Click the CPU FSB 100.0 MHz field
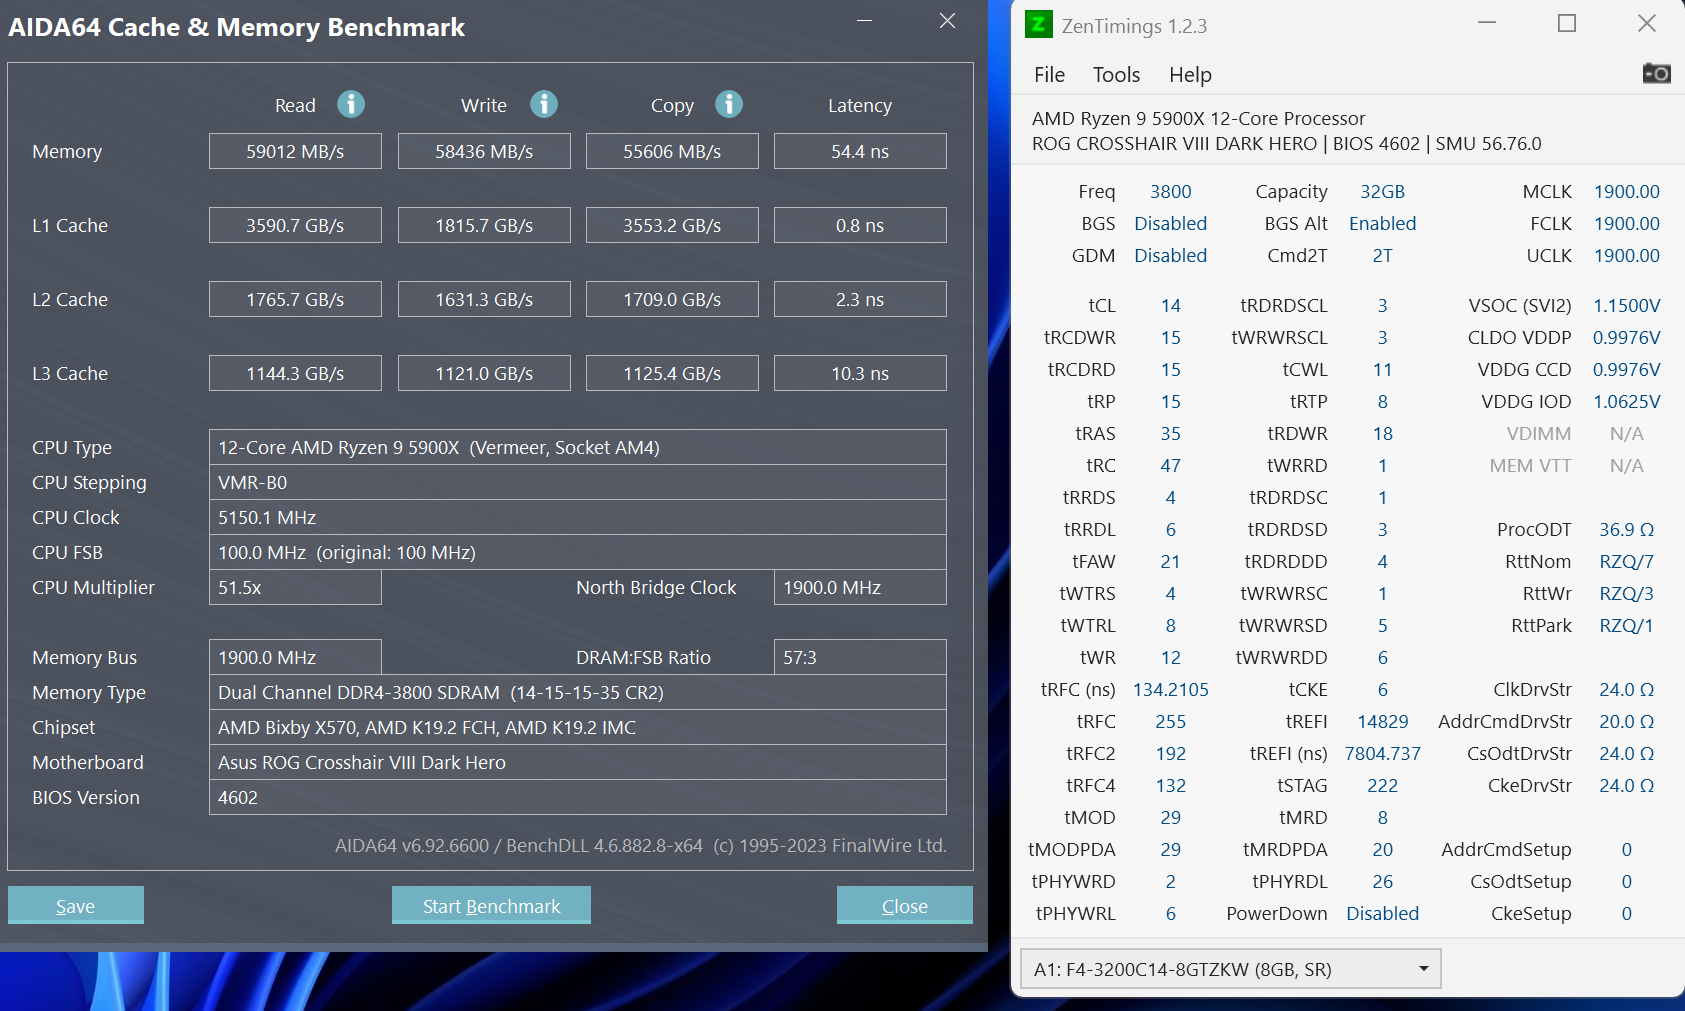Viewport: 1685px width, 1011px height. coord(578,552)
